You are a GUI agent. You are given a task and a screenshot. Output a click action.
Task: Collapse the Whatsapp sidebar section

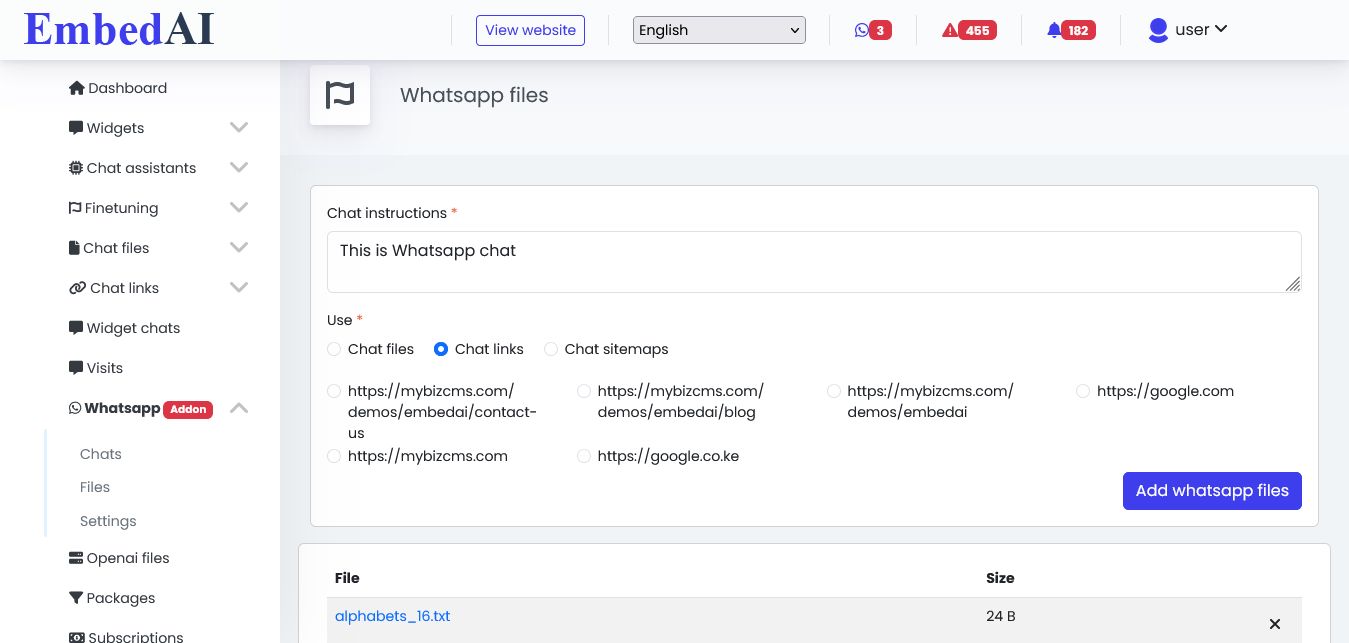[x=238, y=408]
